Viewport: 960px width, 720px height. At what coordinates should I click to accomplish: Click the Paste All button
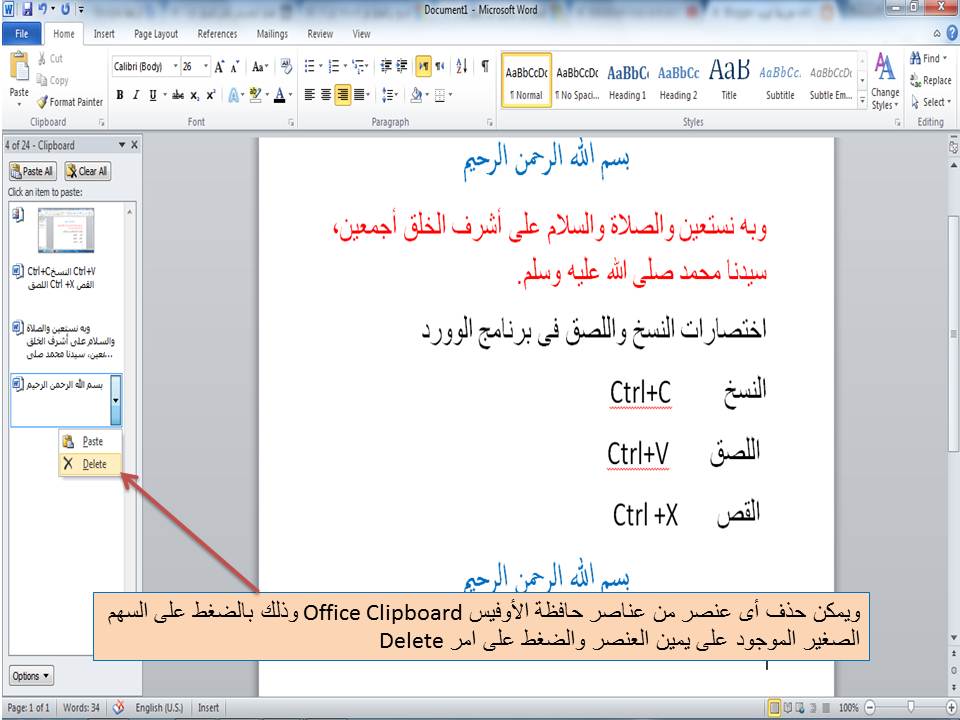(x=35, y=171)
